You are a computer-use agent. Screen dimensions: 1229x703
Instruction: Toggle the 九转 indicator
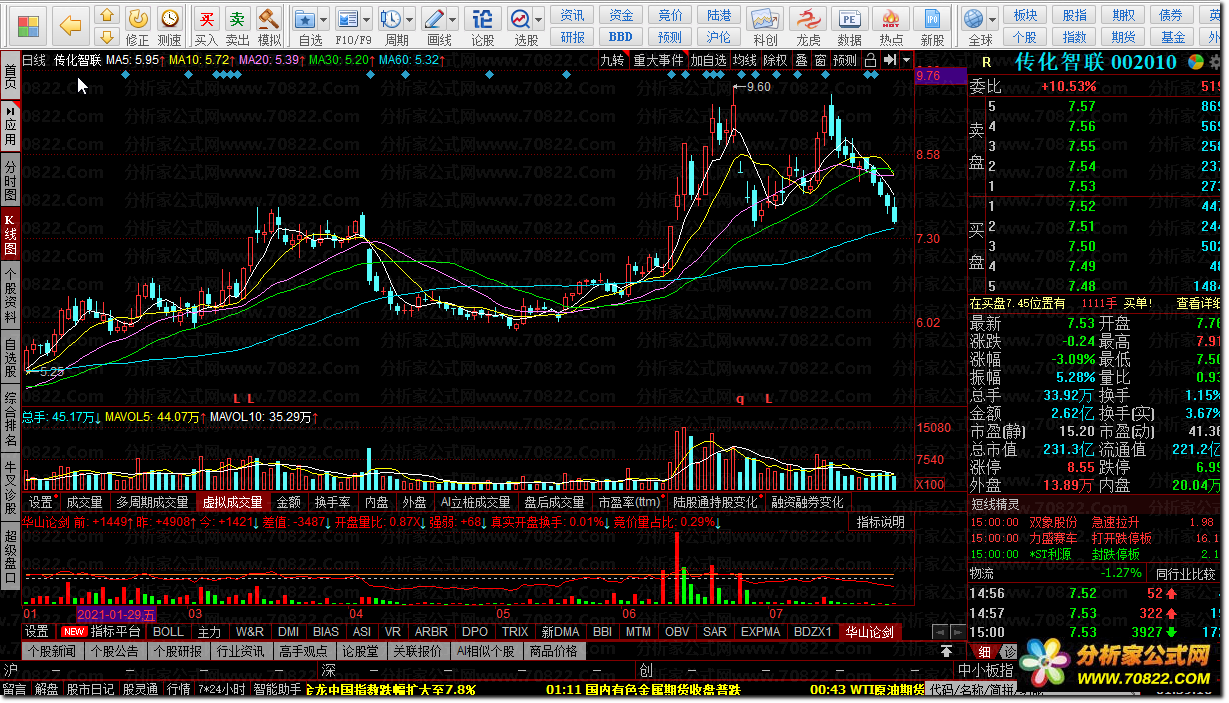(612, 60)
